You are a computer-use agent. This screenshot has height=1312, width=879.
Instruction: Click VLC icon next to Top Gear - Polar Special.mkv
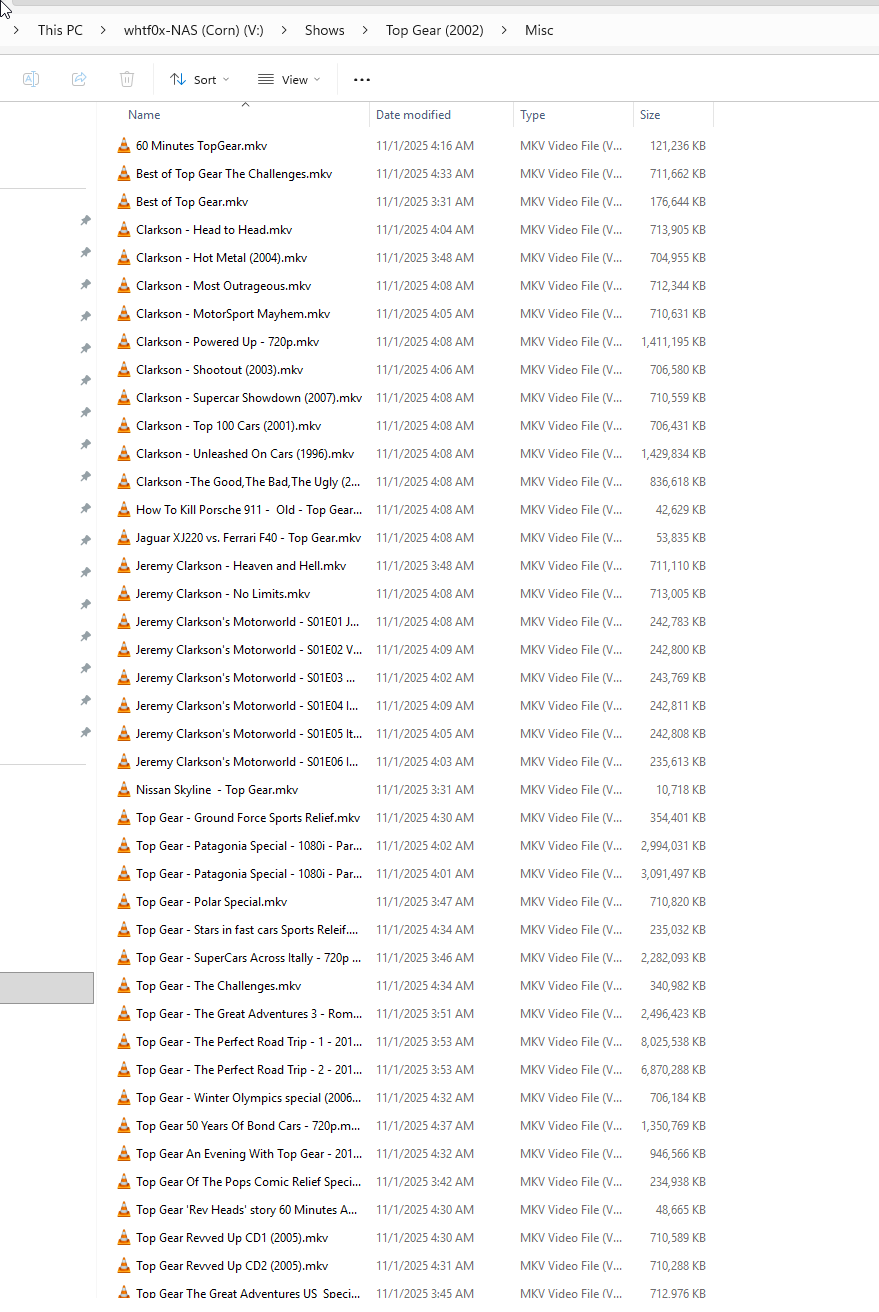pos(124,902)
